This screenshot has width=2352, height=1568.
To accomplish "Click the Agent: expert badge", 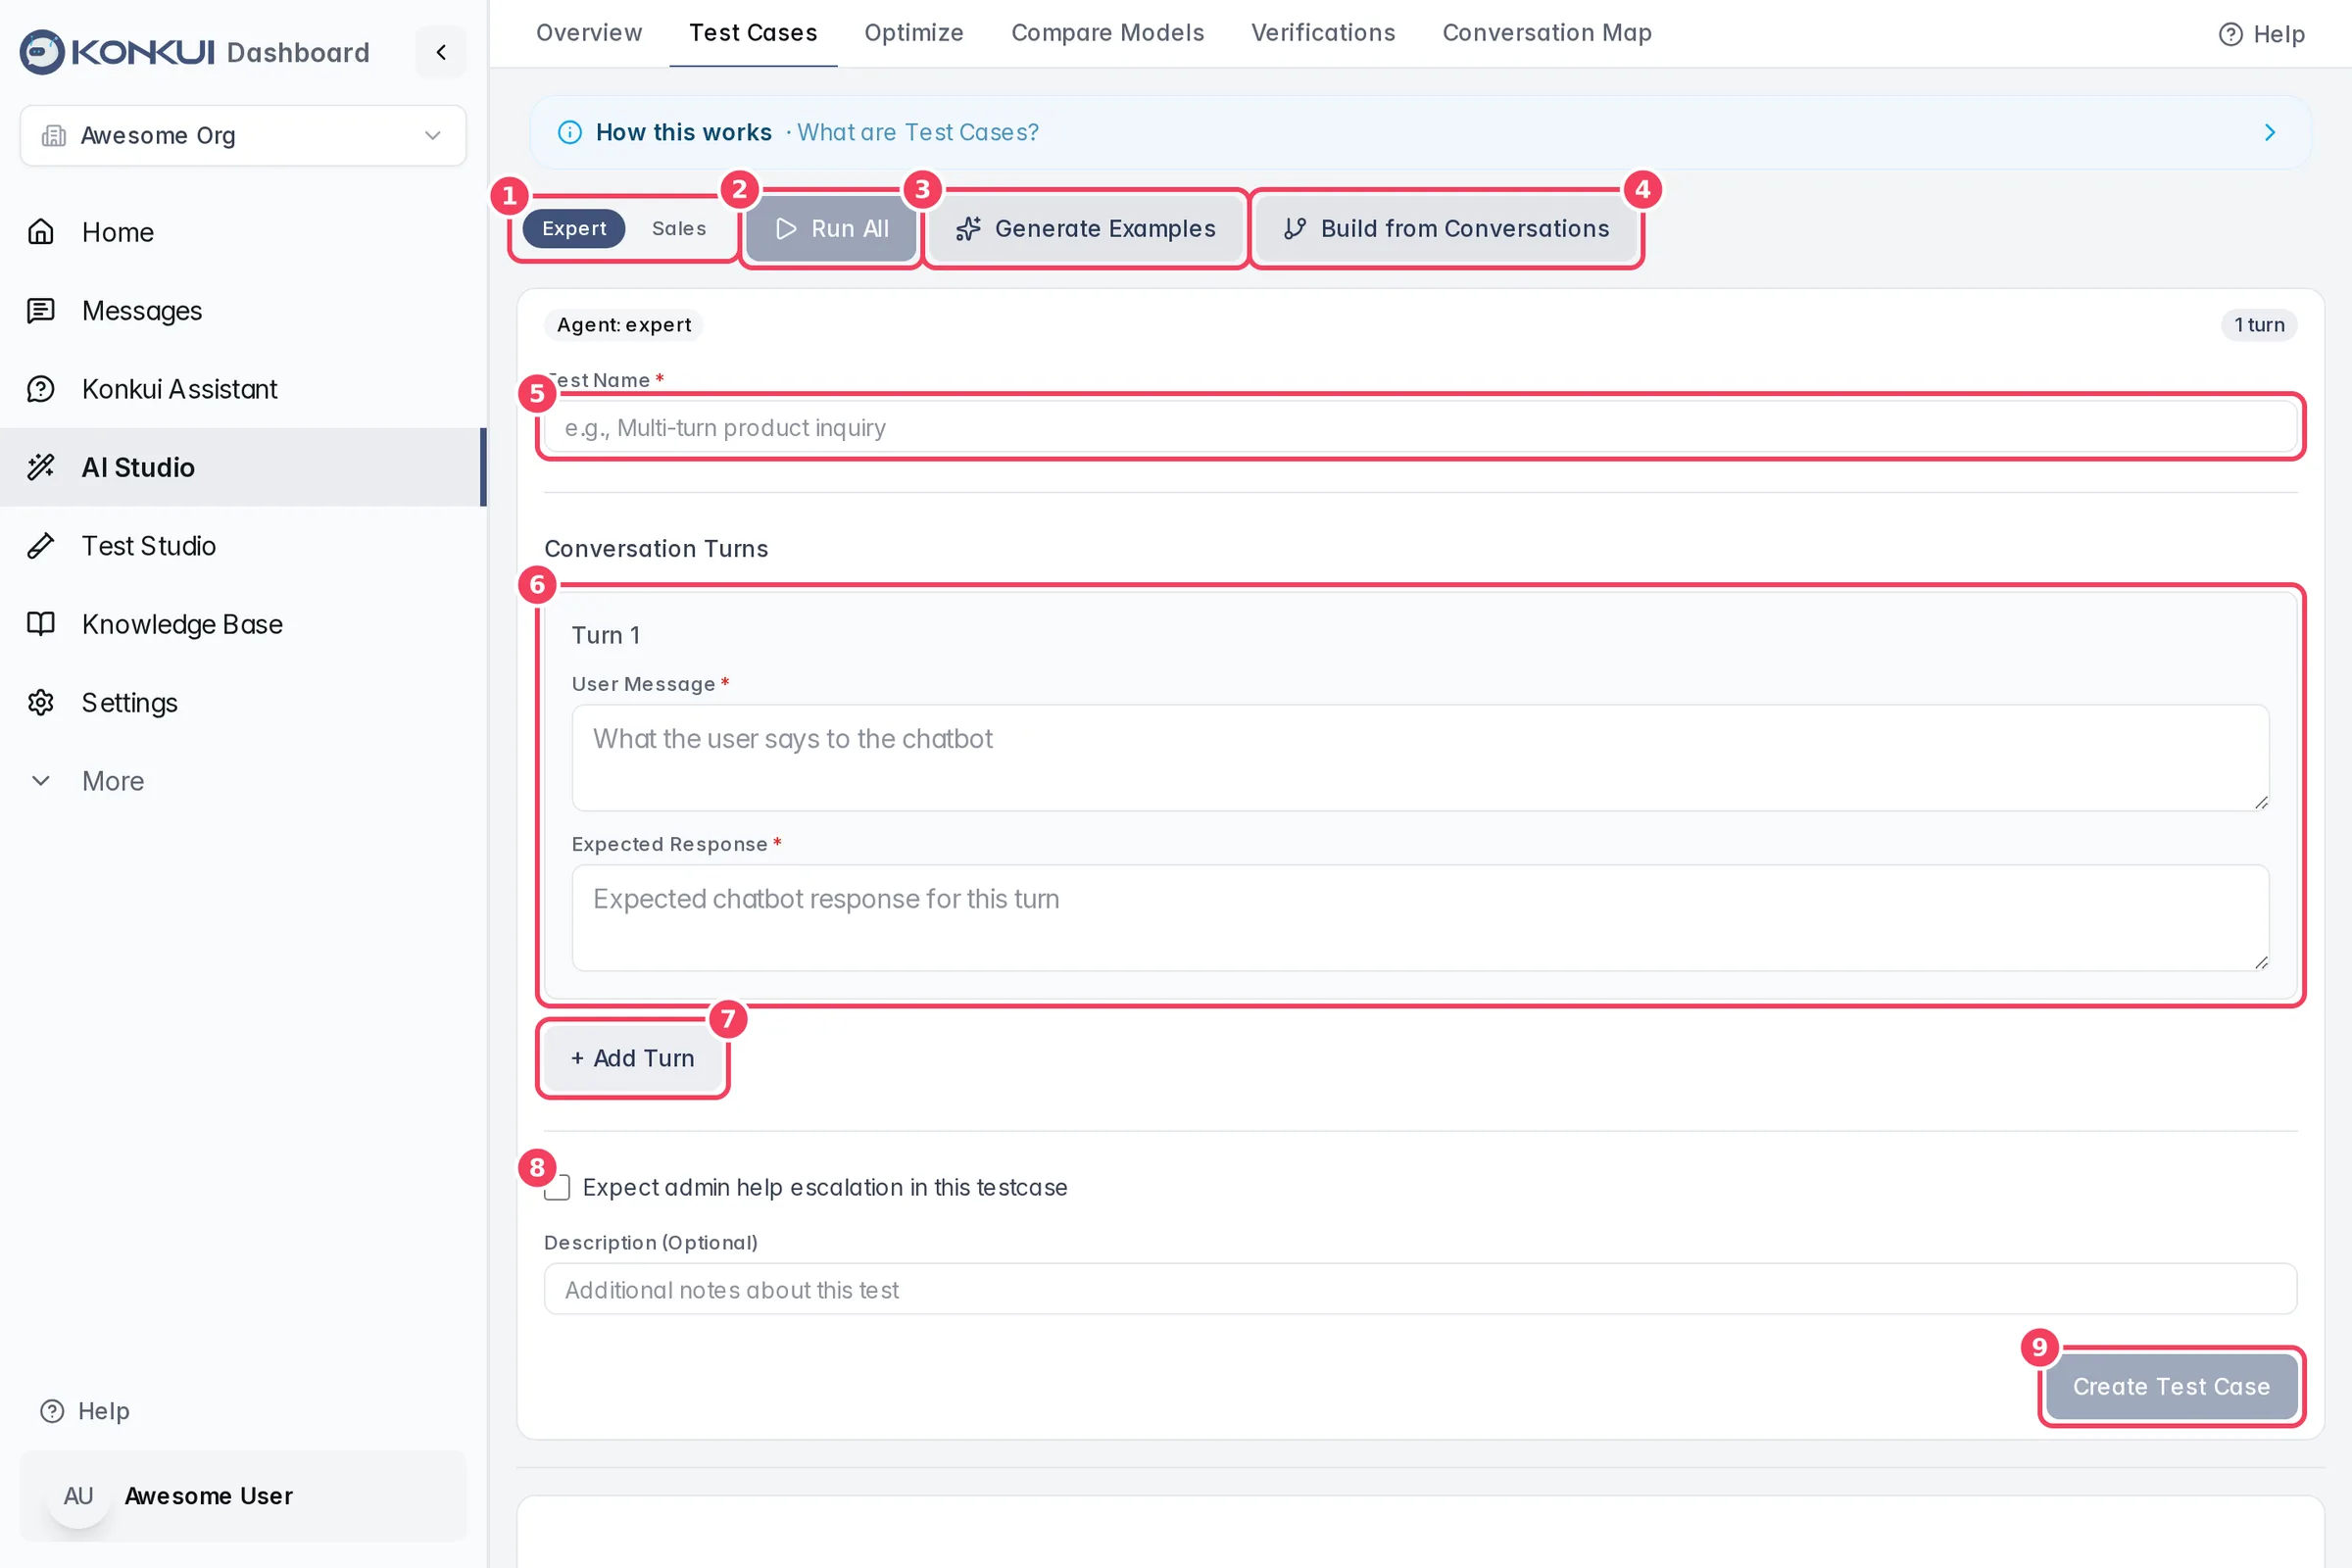I will point(624,325).
